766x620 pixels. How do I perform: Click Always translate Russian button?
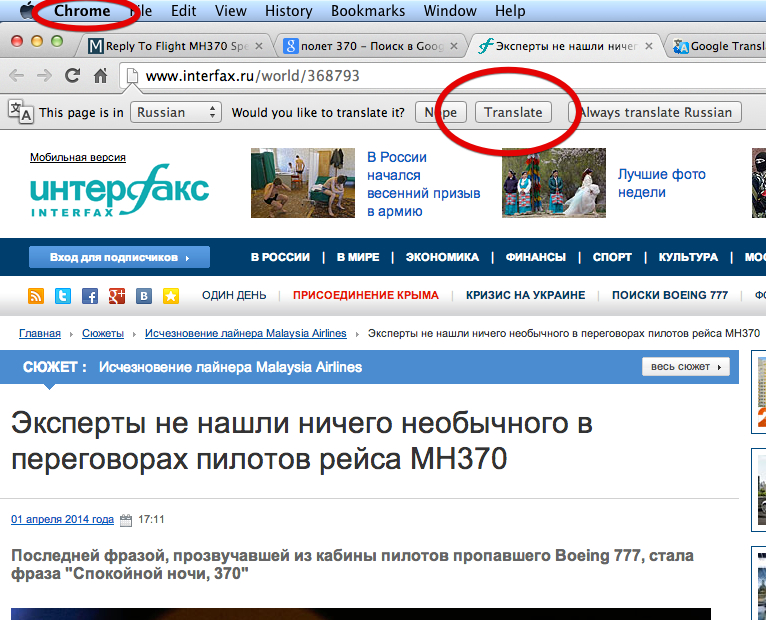click(655, 112)
